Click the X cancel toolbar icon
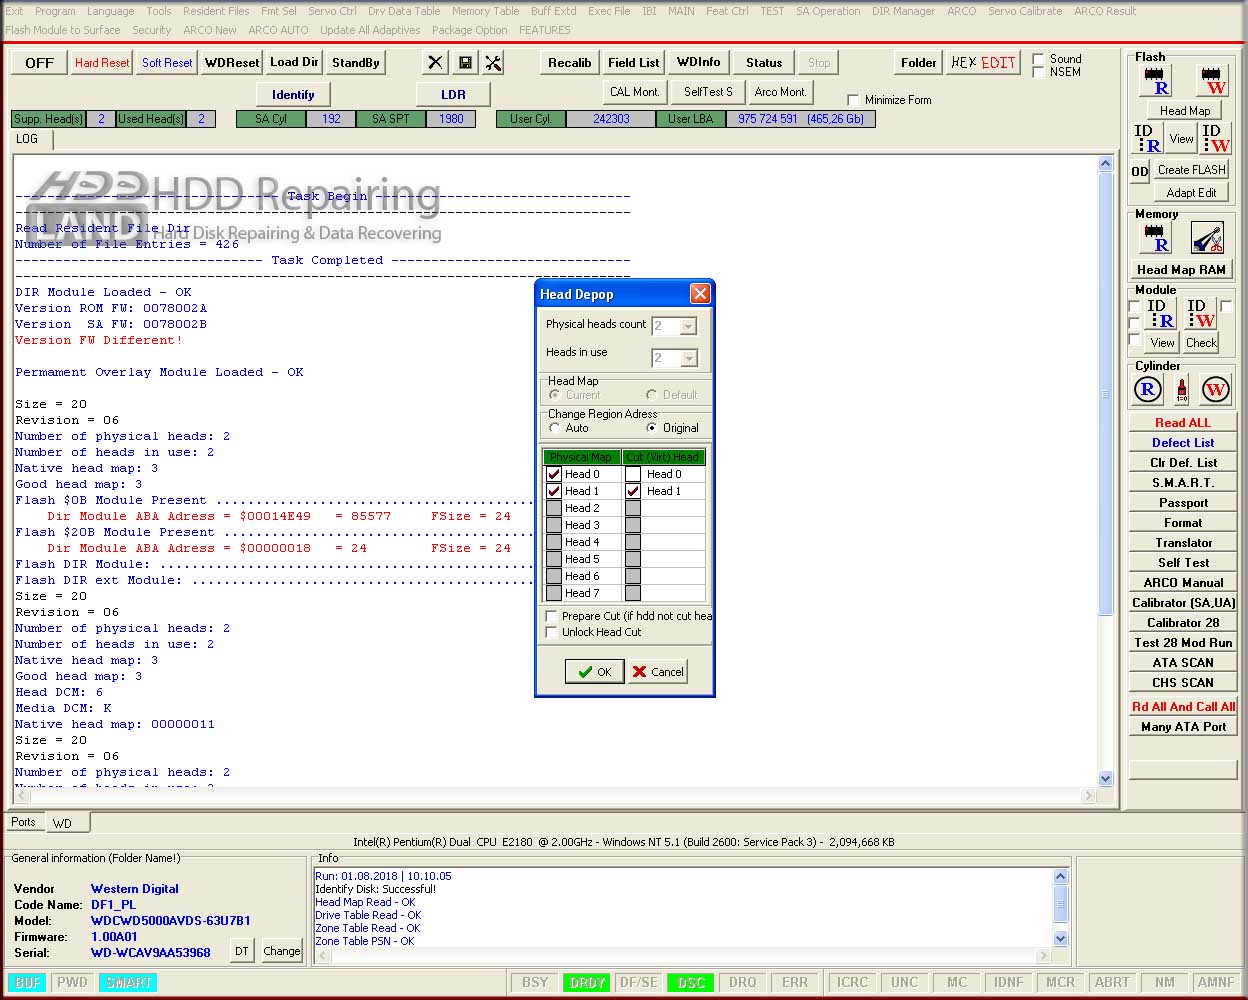This screenshot has width=1248, height=1000. click(435, 63)
